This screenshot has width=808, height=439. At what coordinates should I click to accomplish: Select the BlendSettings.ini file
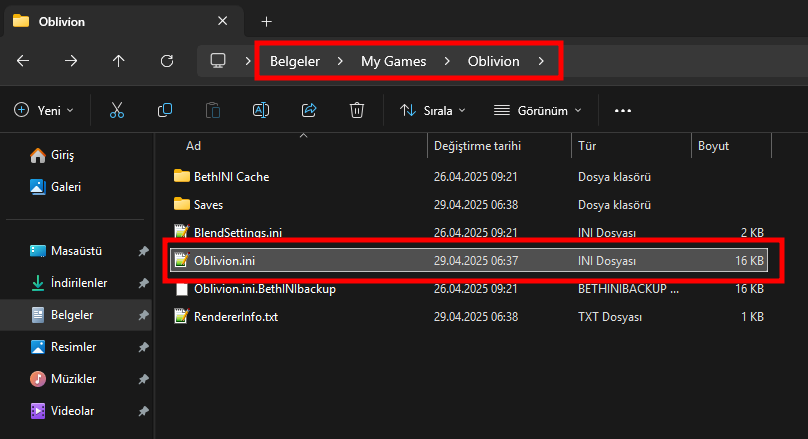point(469,232)
